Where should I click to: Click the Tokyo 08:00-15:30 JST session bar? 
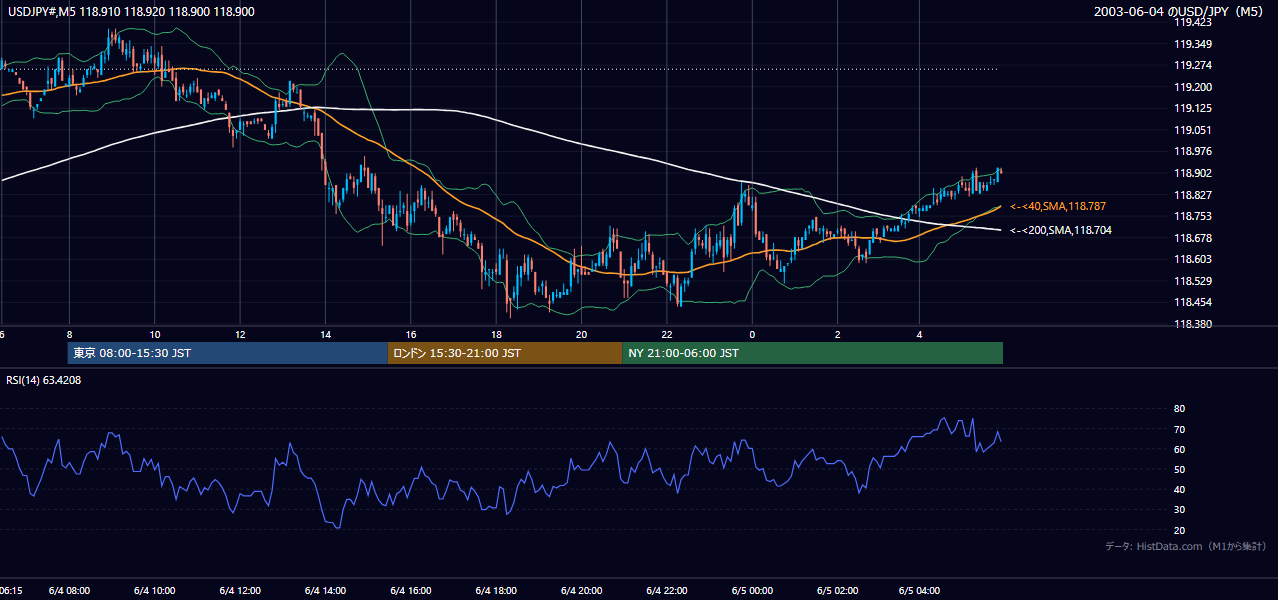pyautogui.click(x=228, y=353)
